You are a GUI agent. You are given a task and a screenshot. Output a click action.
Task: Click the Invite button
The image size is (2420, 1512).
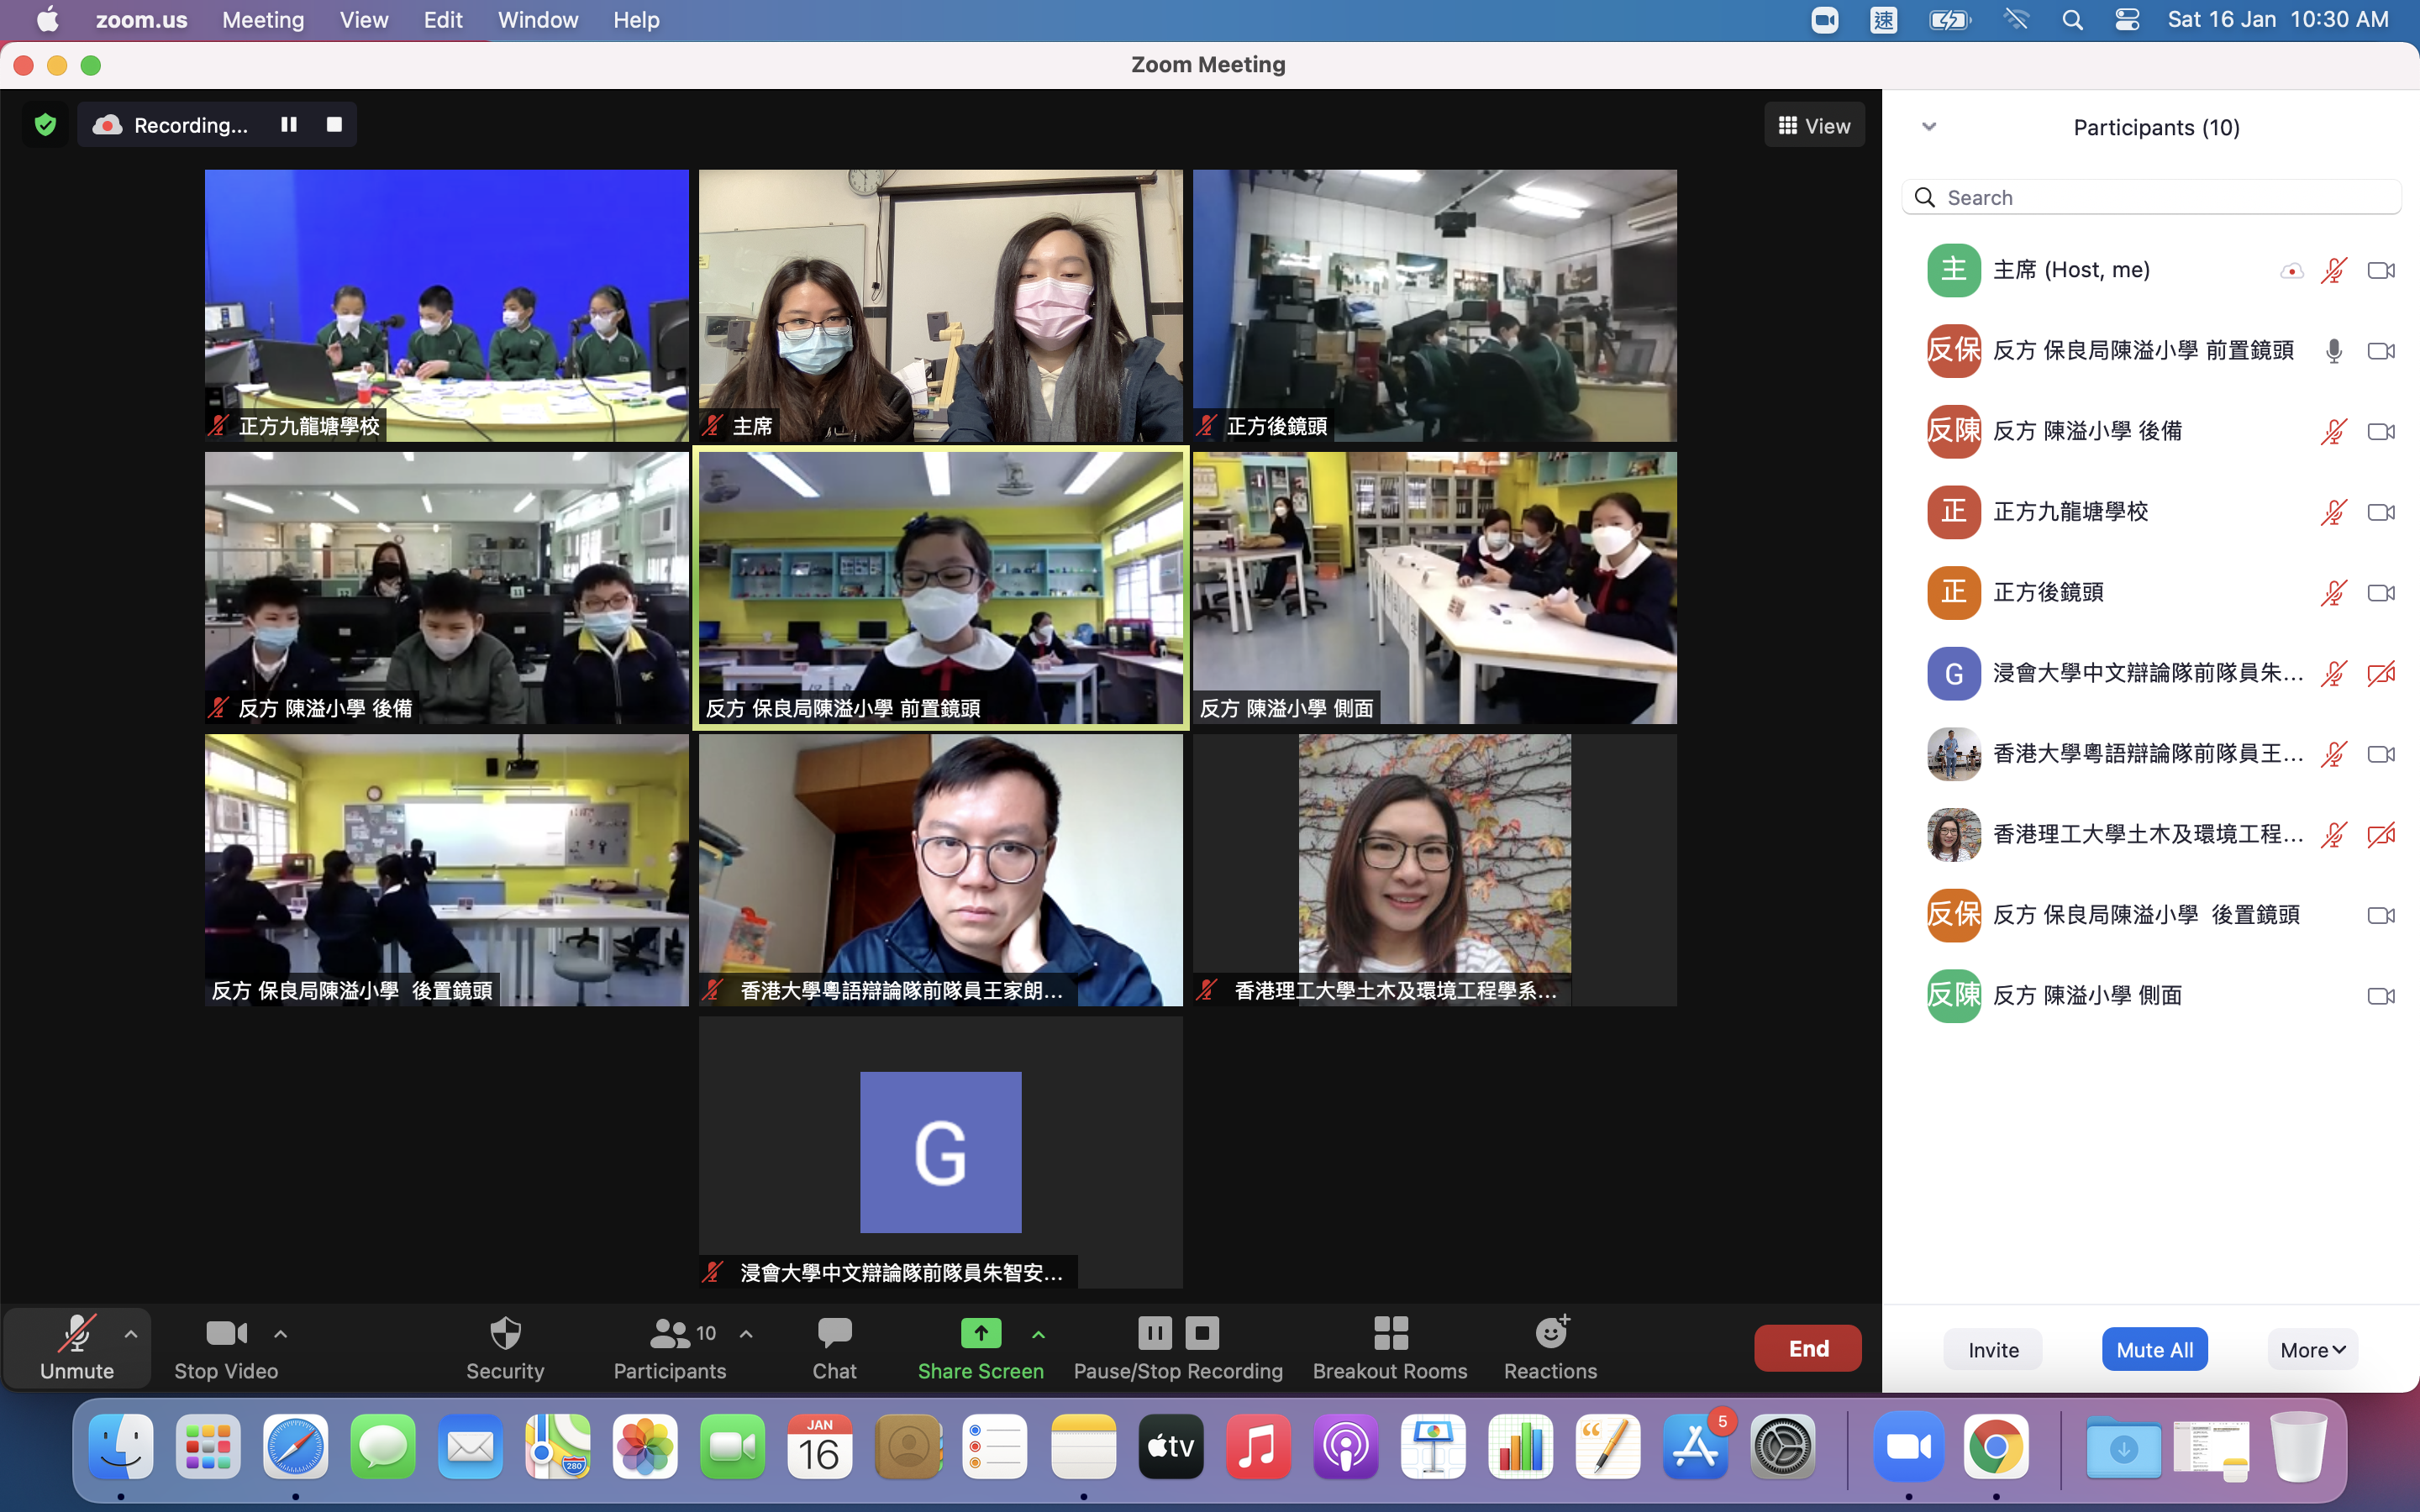coord(1993,1349)
